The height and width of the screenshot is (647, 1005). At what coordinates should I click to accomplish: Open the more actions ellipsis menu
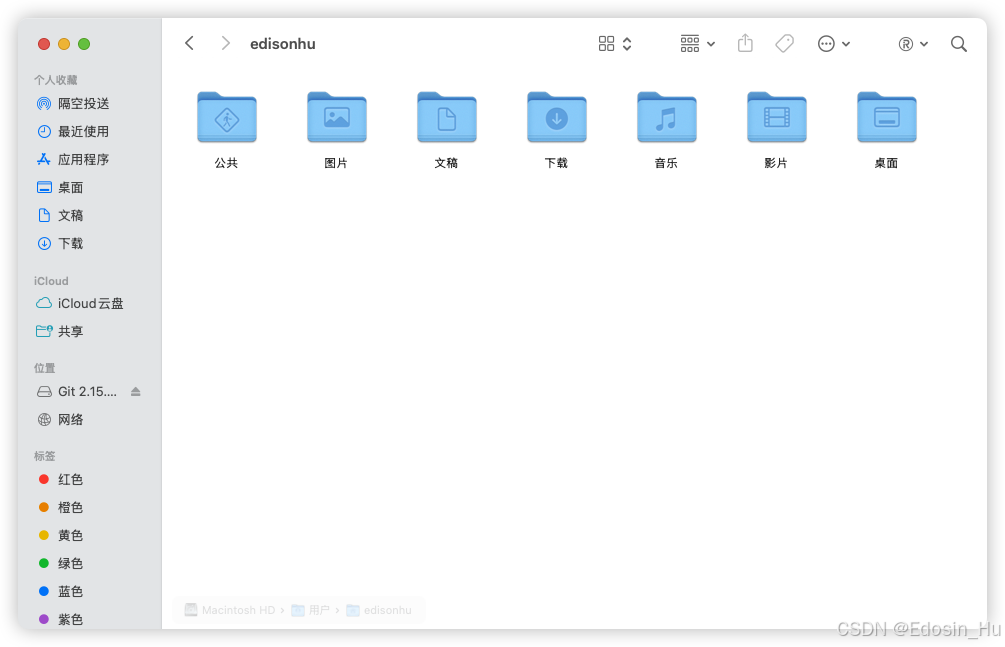(x=833, y=44)
